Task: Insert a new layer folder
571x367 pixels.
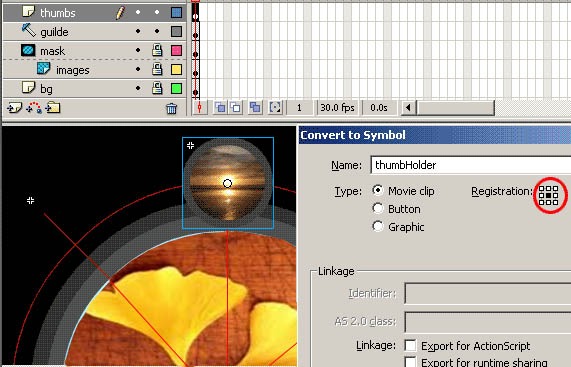Action: point(53,108)
